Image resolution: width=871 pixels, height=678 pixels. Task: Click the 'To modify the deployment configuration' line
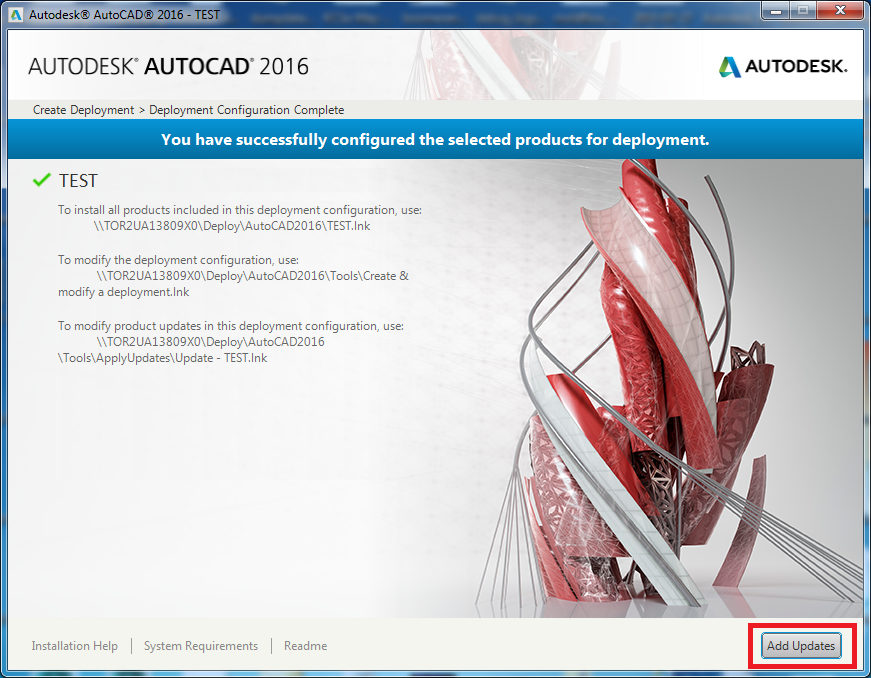(178, 260)
